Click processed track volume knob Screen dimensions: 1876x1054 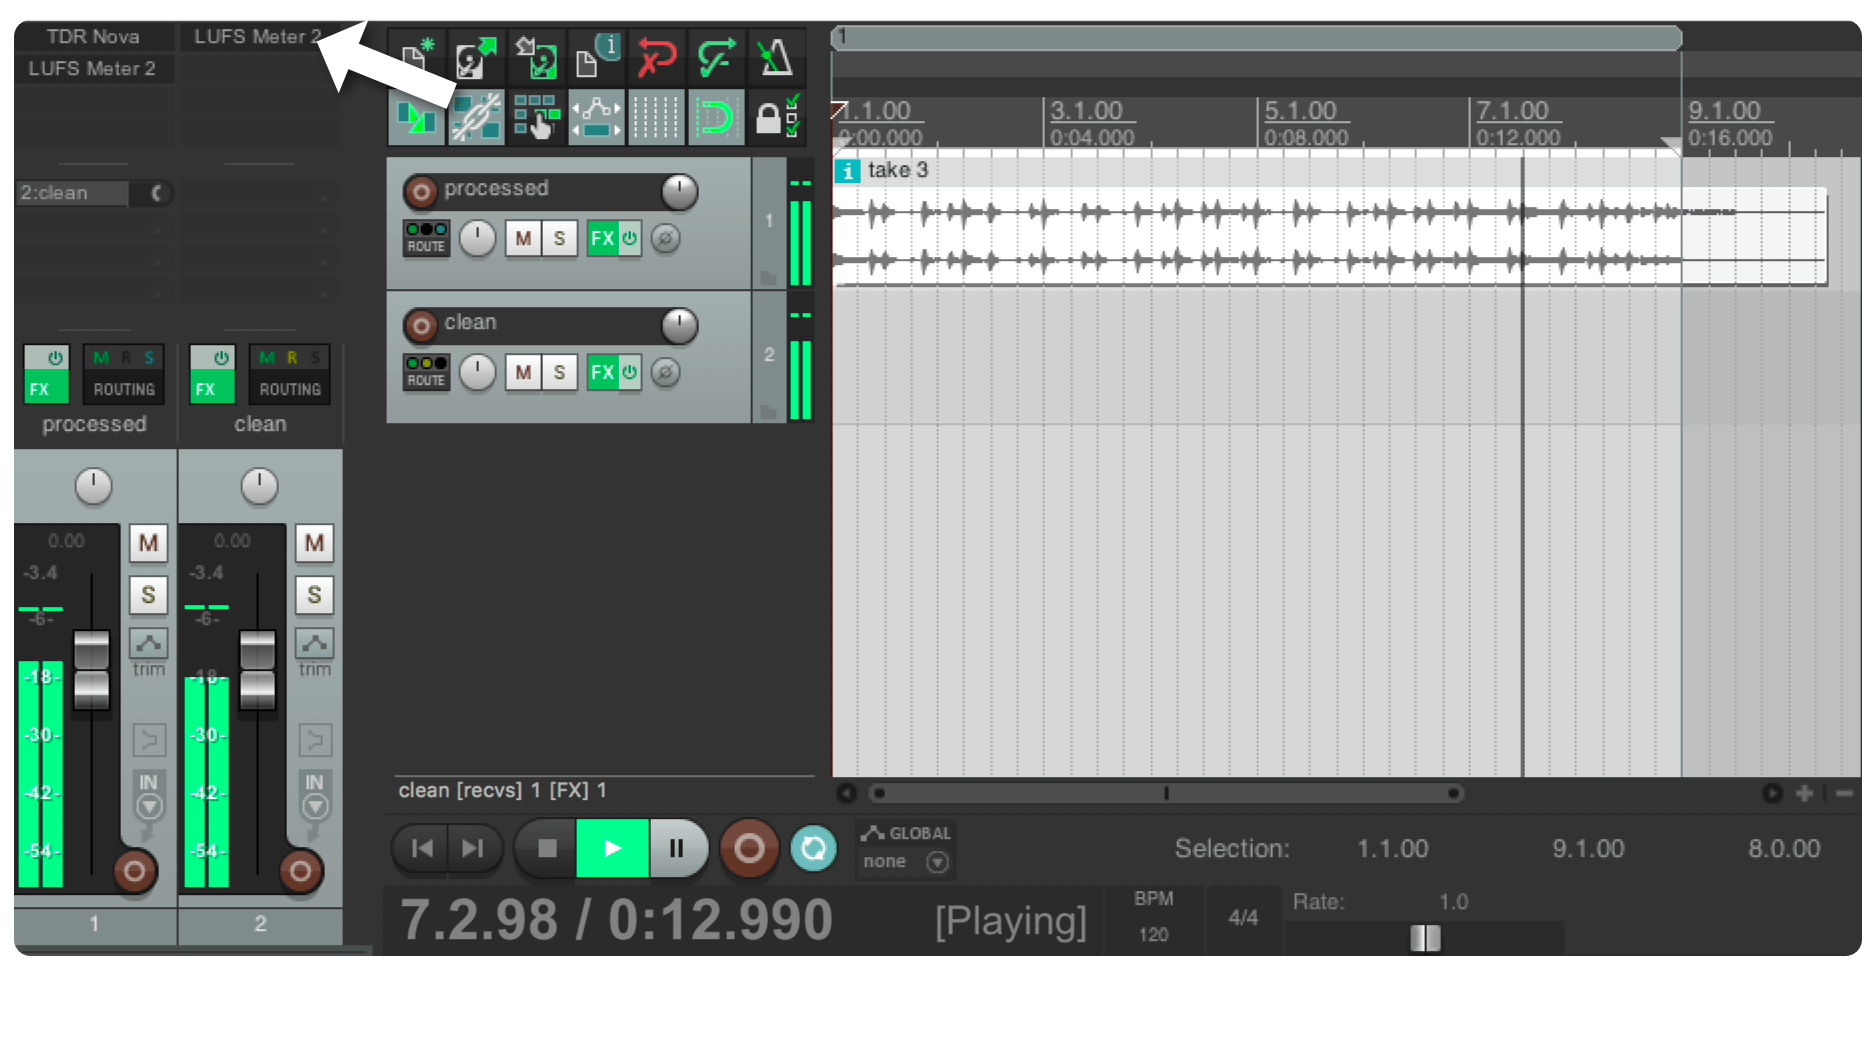(680, 191)
